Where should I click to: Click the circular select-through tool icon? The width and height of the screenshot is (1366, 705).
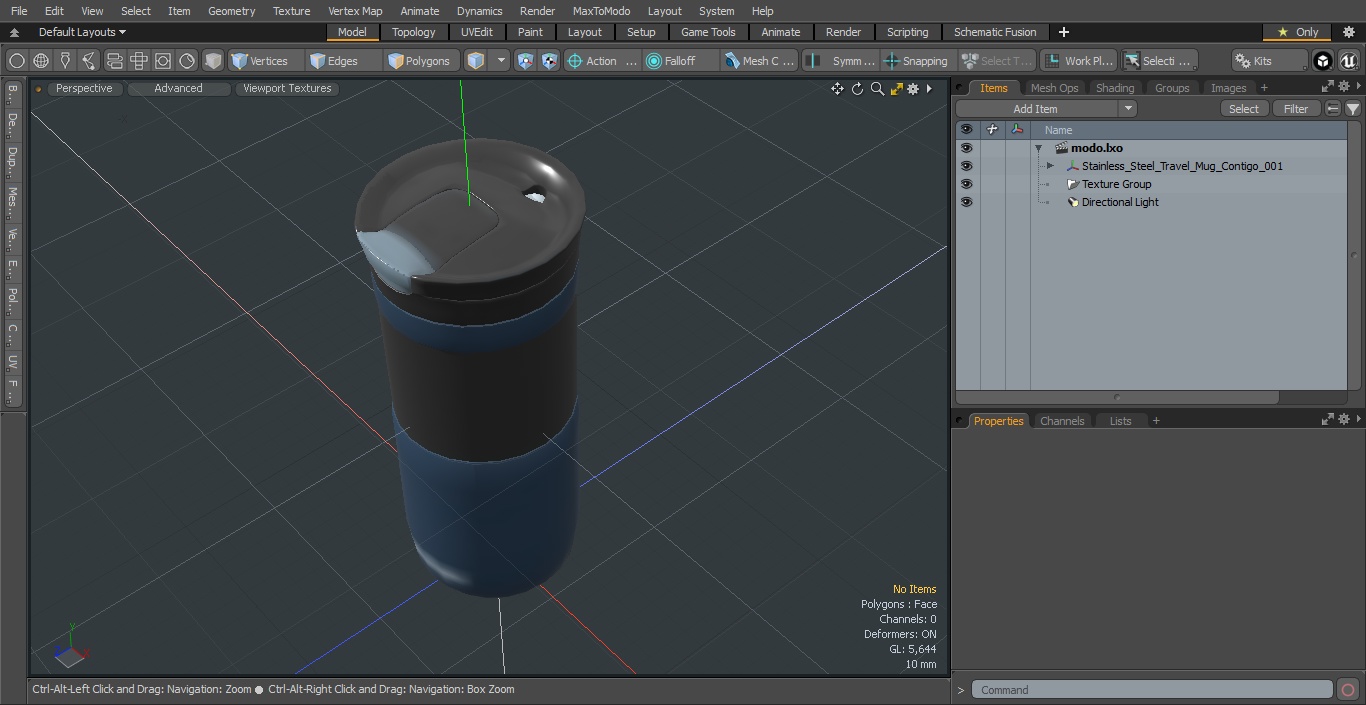[x=17, y=61]
